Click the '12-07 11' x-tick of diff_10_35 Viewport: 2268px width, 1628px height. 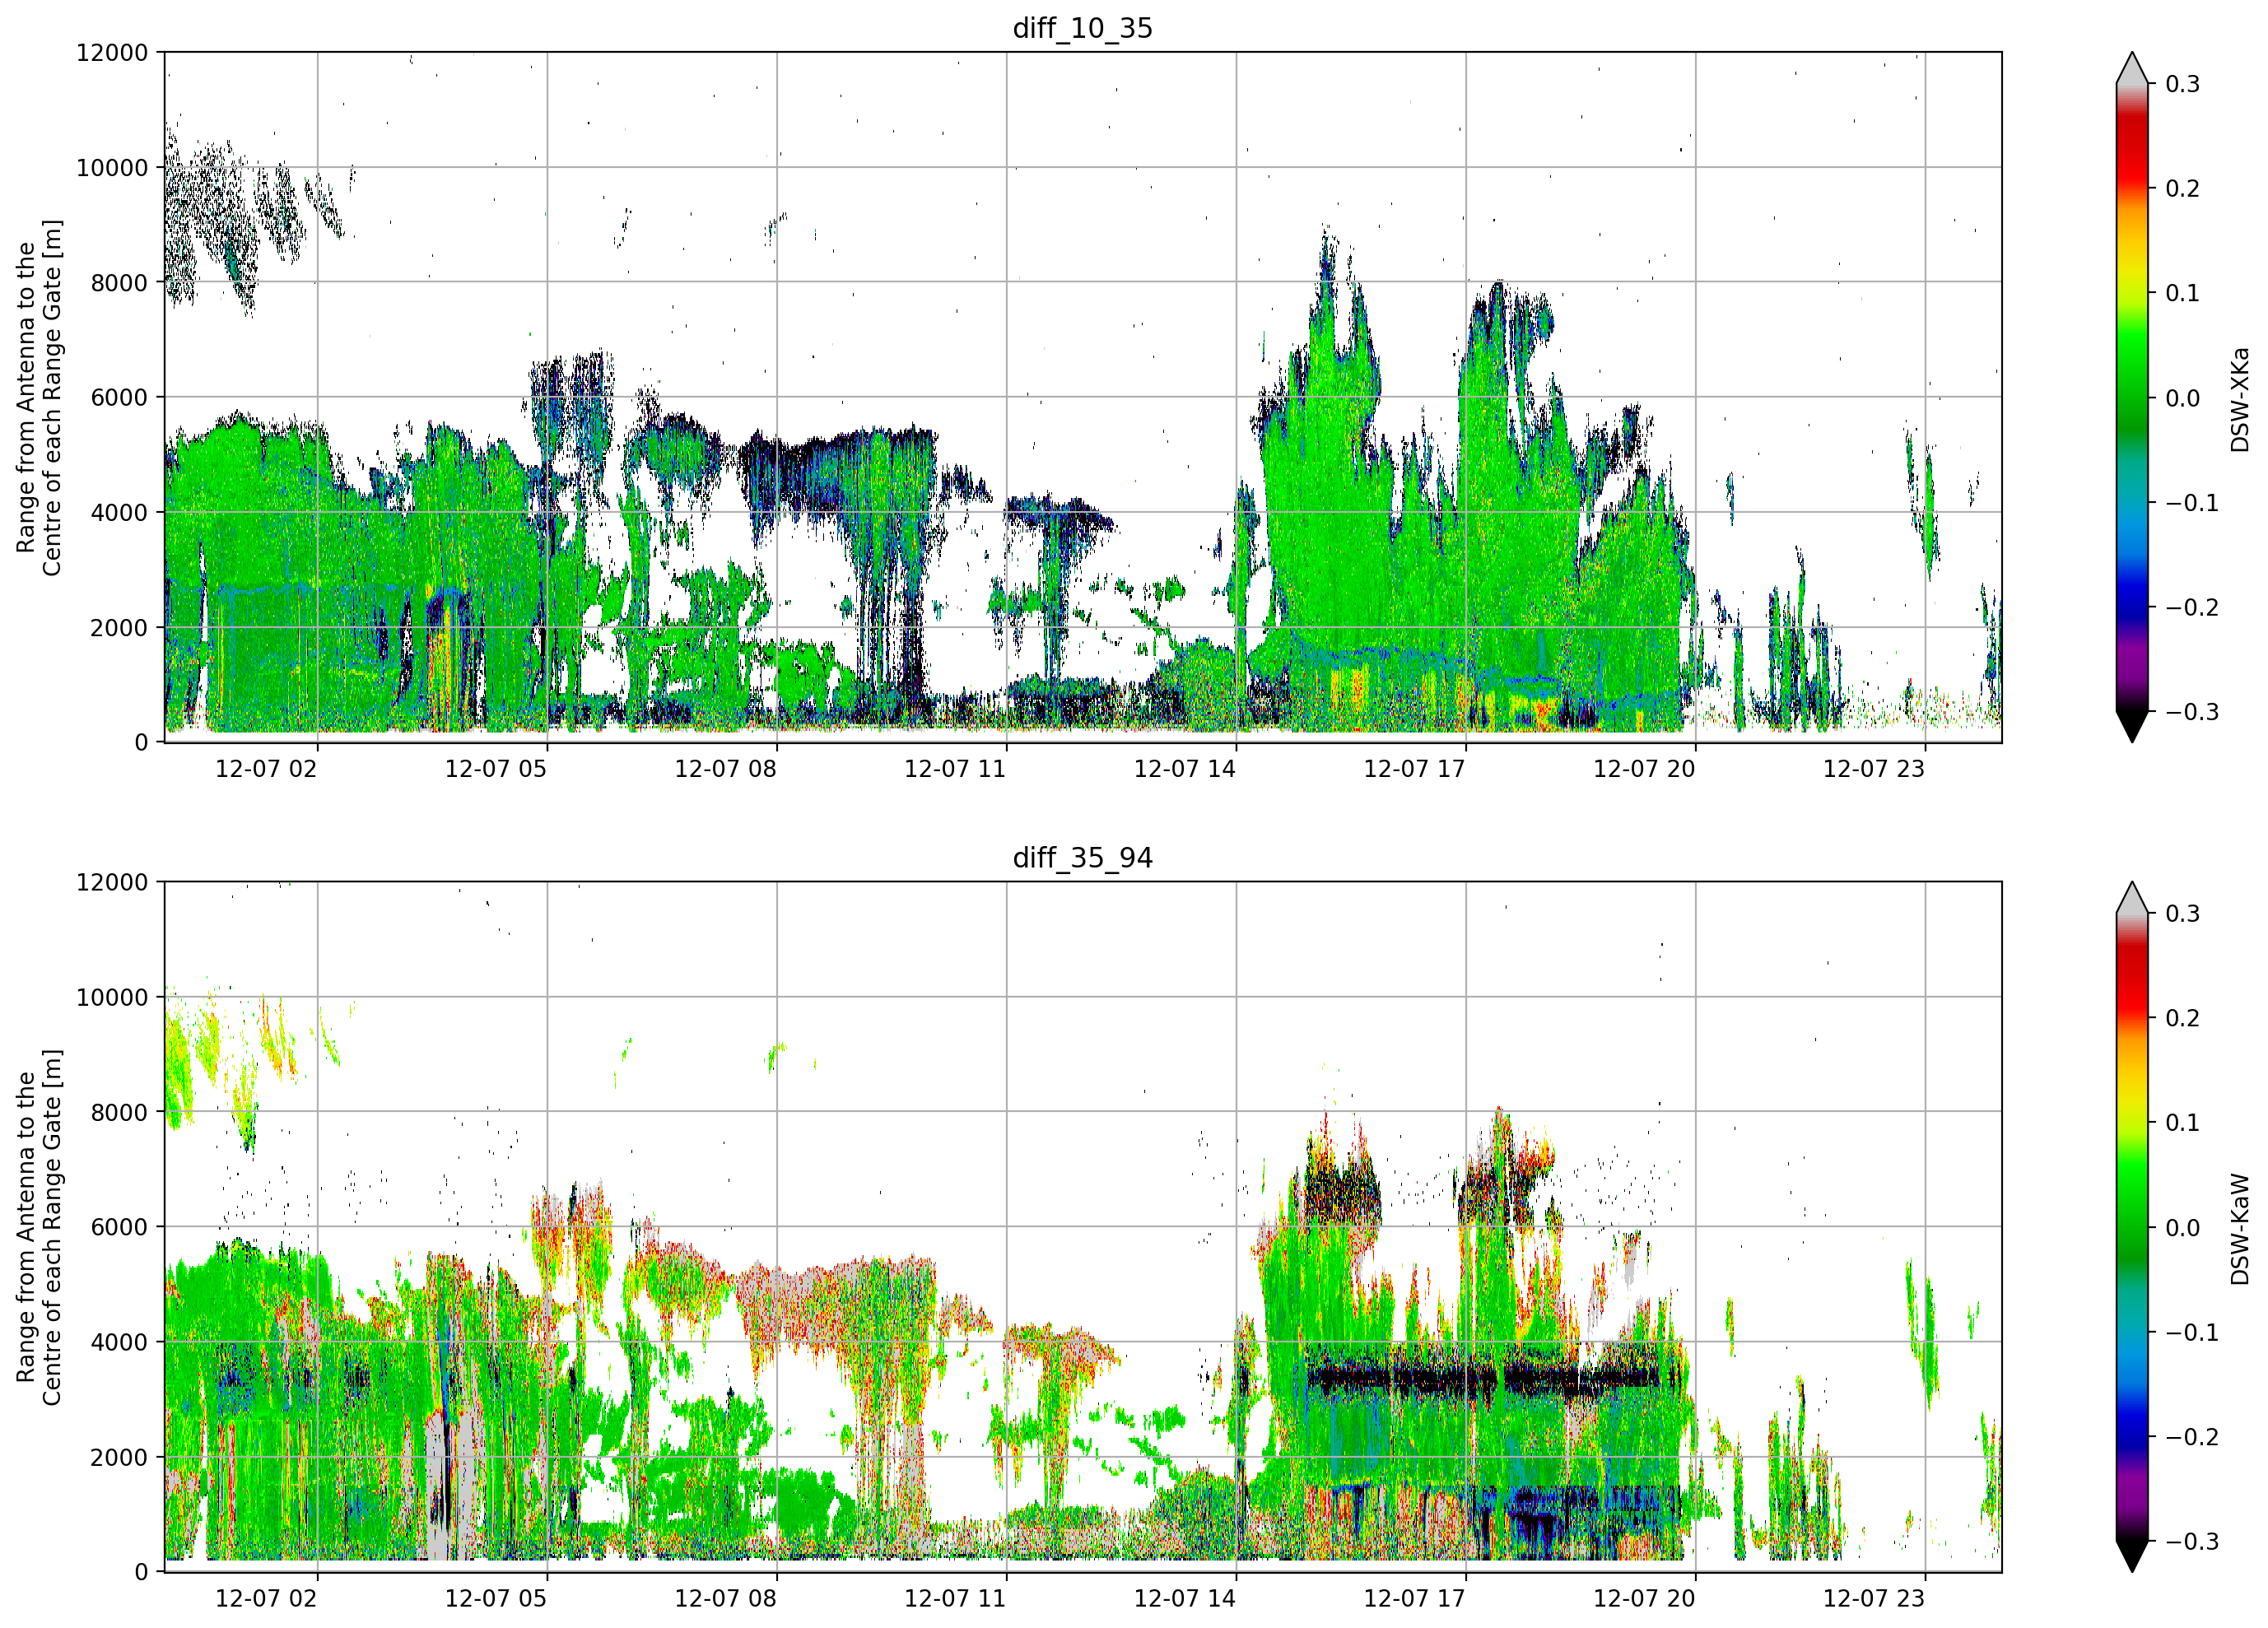coord(955,769)
